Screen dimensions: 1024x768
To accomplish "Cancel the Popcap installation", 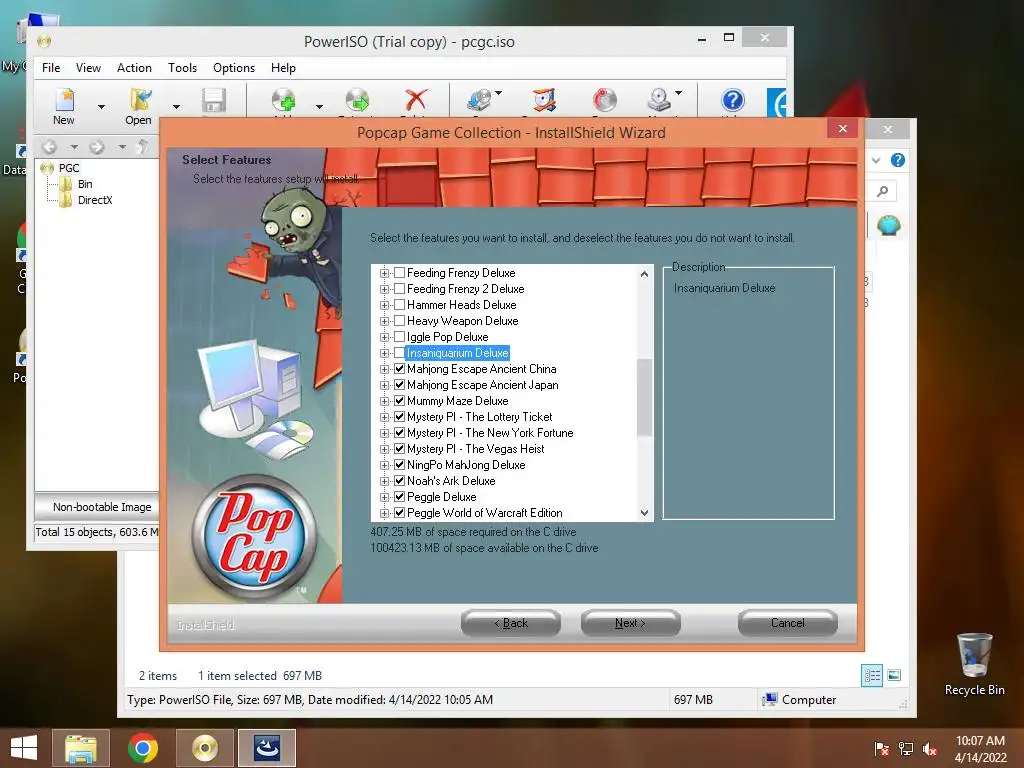I will 788,623.
